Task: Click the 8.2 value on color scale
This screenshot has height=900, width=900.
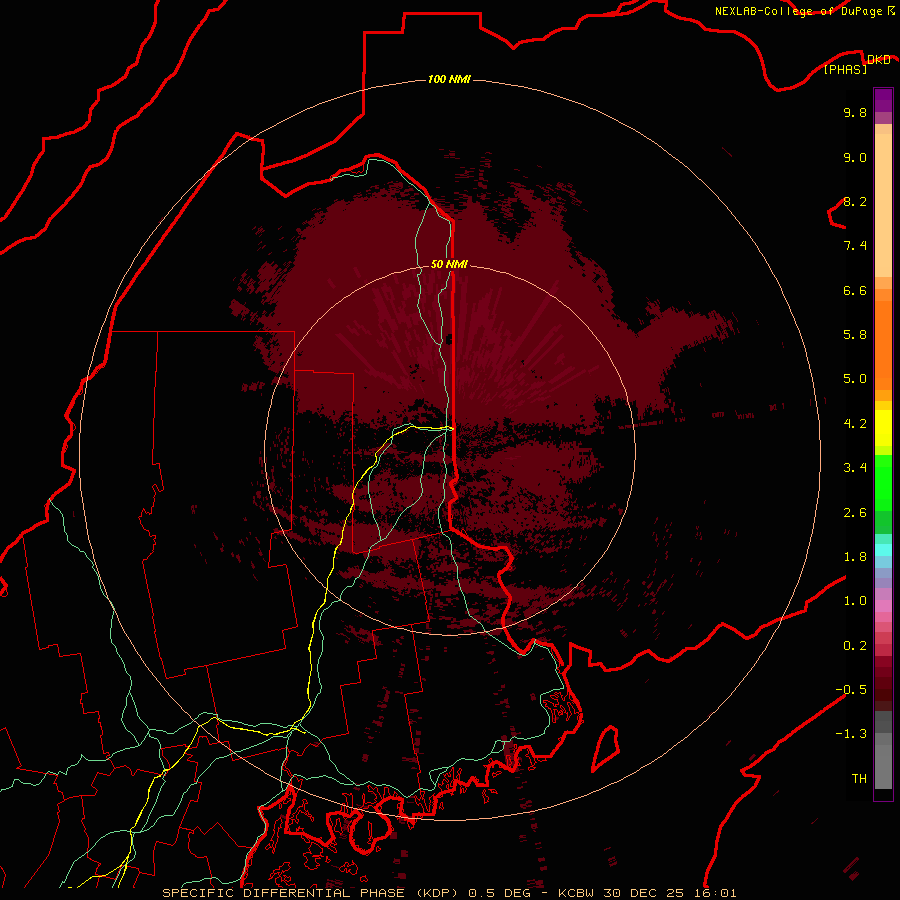Action: (x=855, y=201)
